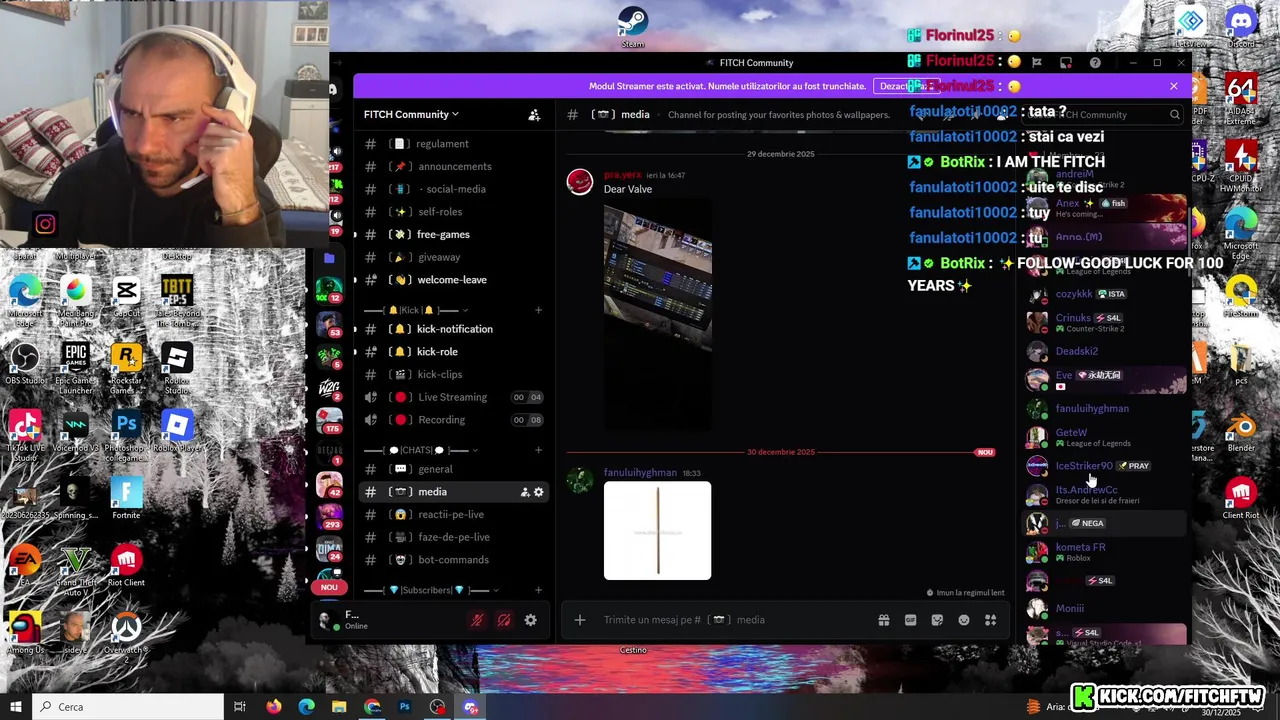Open the gift icon in the message bar
The width and height of the screenshot is (1280, 720).
884,620
